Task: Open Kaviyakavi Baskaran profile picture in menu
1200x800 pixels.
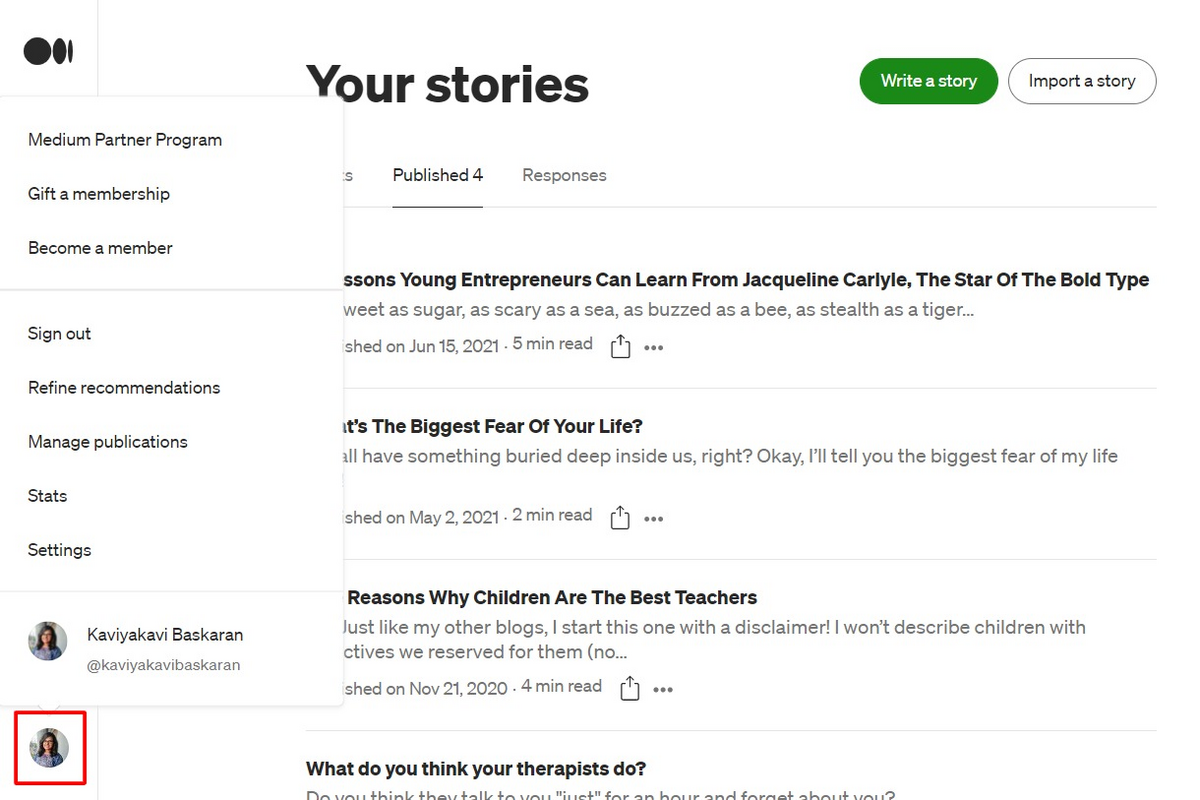Action: 48,641
